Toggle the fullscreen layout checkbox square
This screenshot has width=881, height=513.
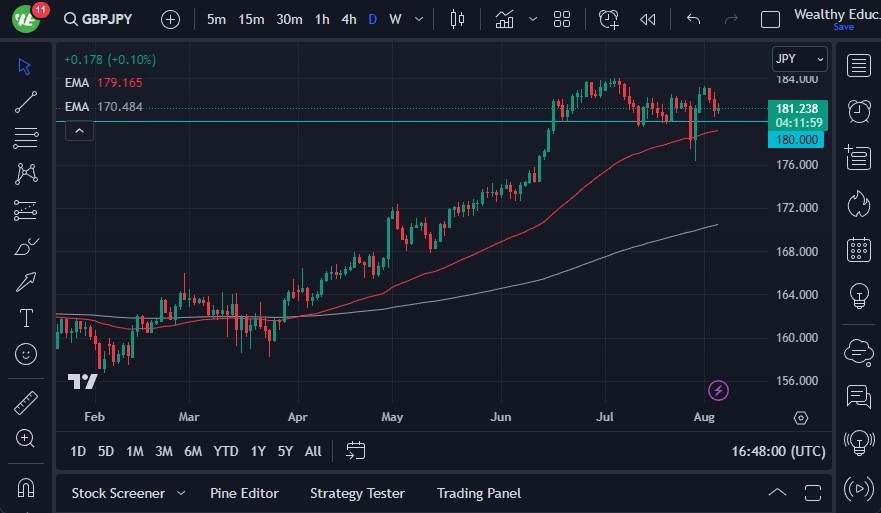[770, 19]
